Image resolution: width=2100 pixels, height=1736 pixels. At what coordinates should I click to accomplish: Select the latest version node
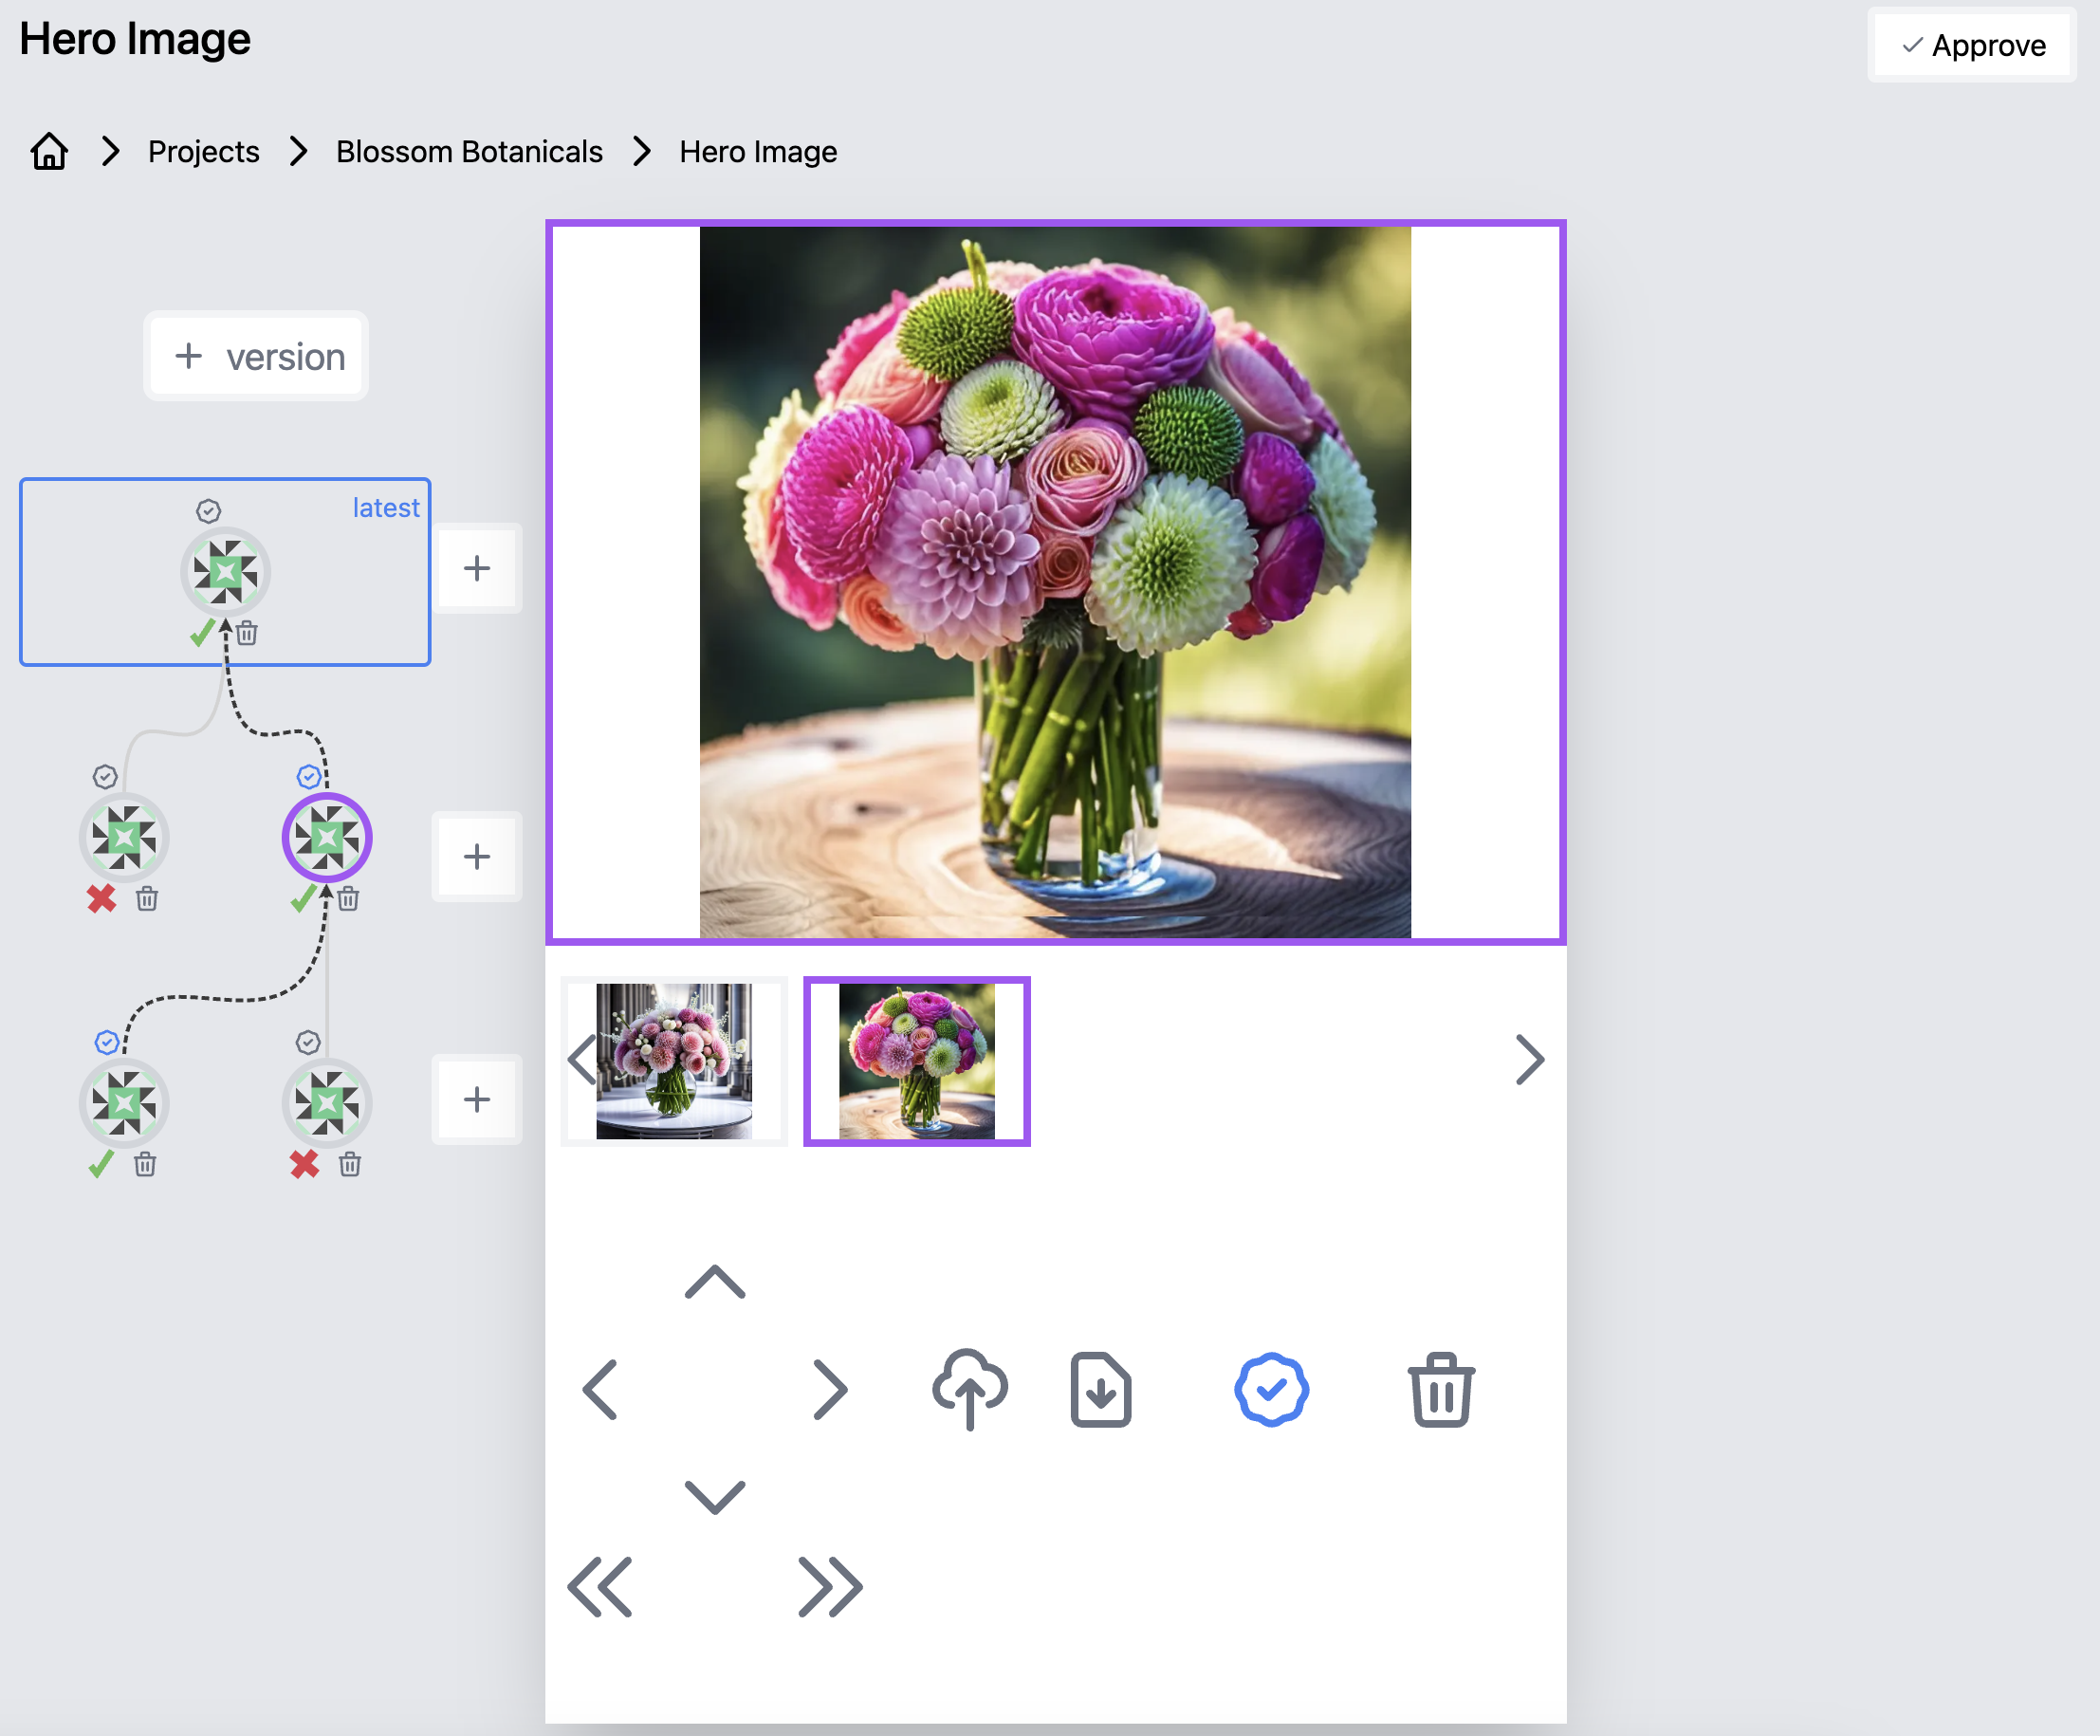[225, 572]
